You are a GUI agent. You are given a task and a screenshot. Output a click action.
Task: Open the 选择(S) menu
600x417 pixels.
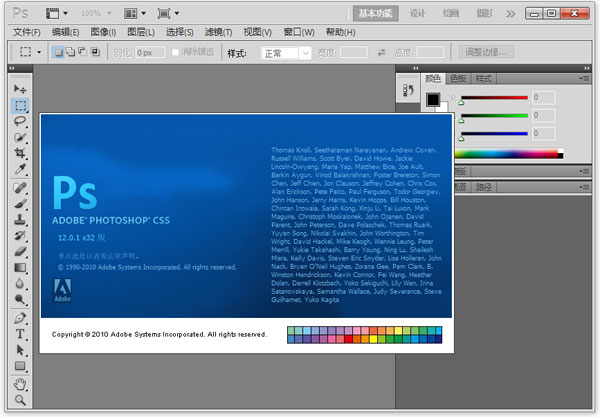tap(179, 32)
